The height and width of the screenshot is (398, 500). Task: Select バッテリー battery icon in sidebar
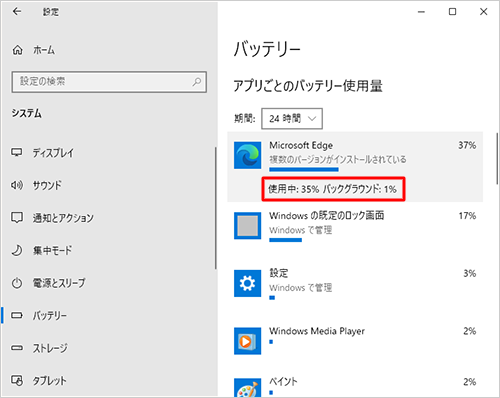pos(17,315)
